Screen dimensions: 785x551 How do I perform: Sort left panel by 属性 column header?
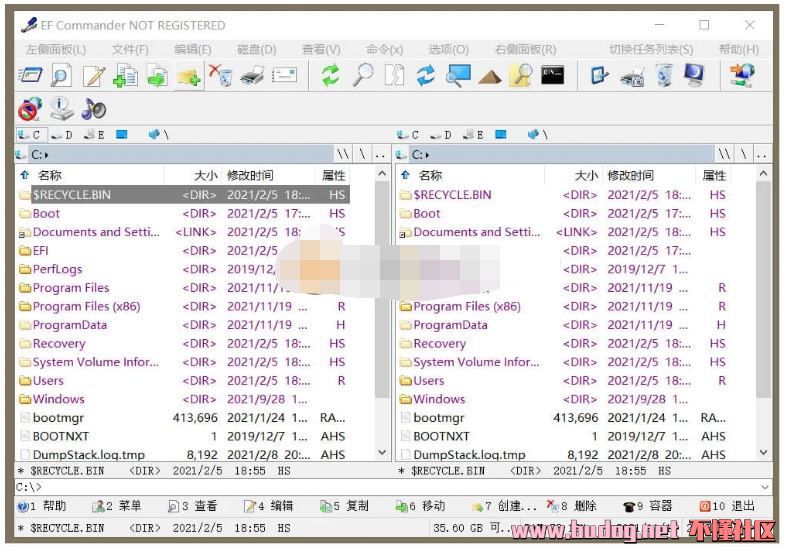point(333,176)
